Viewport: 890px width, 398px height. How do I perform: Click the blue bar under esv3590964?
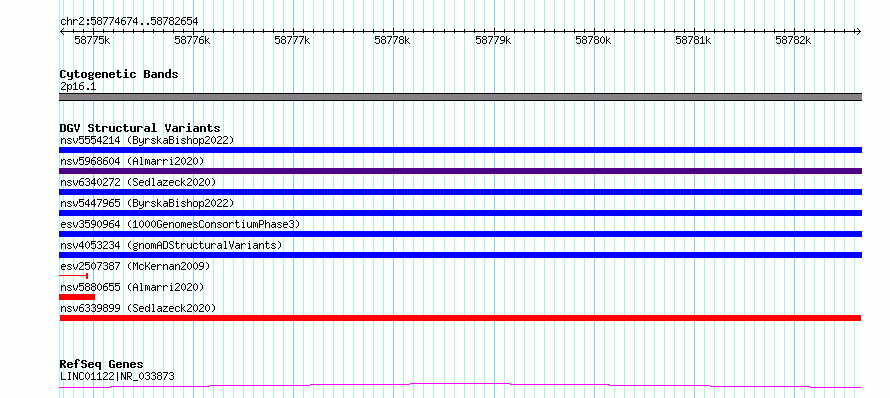click(x=460, y=234)
